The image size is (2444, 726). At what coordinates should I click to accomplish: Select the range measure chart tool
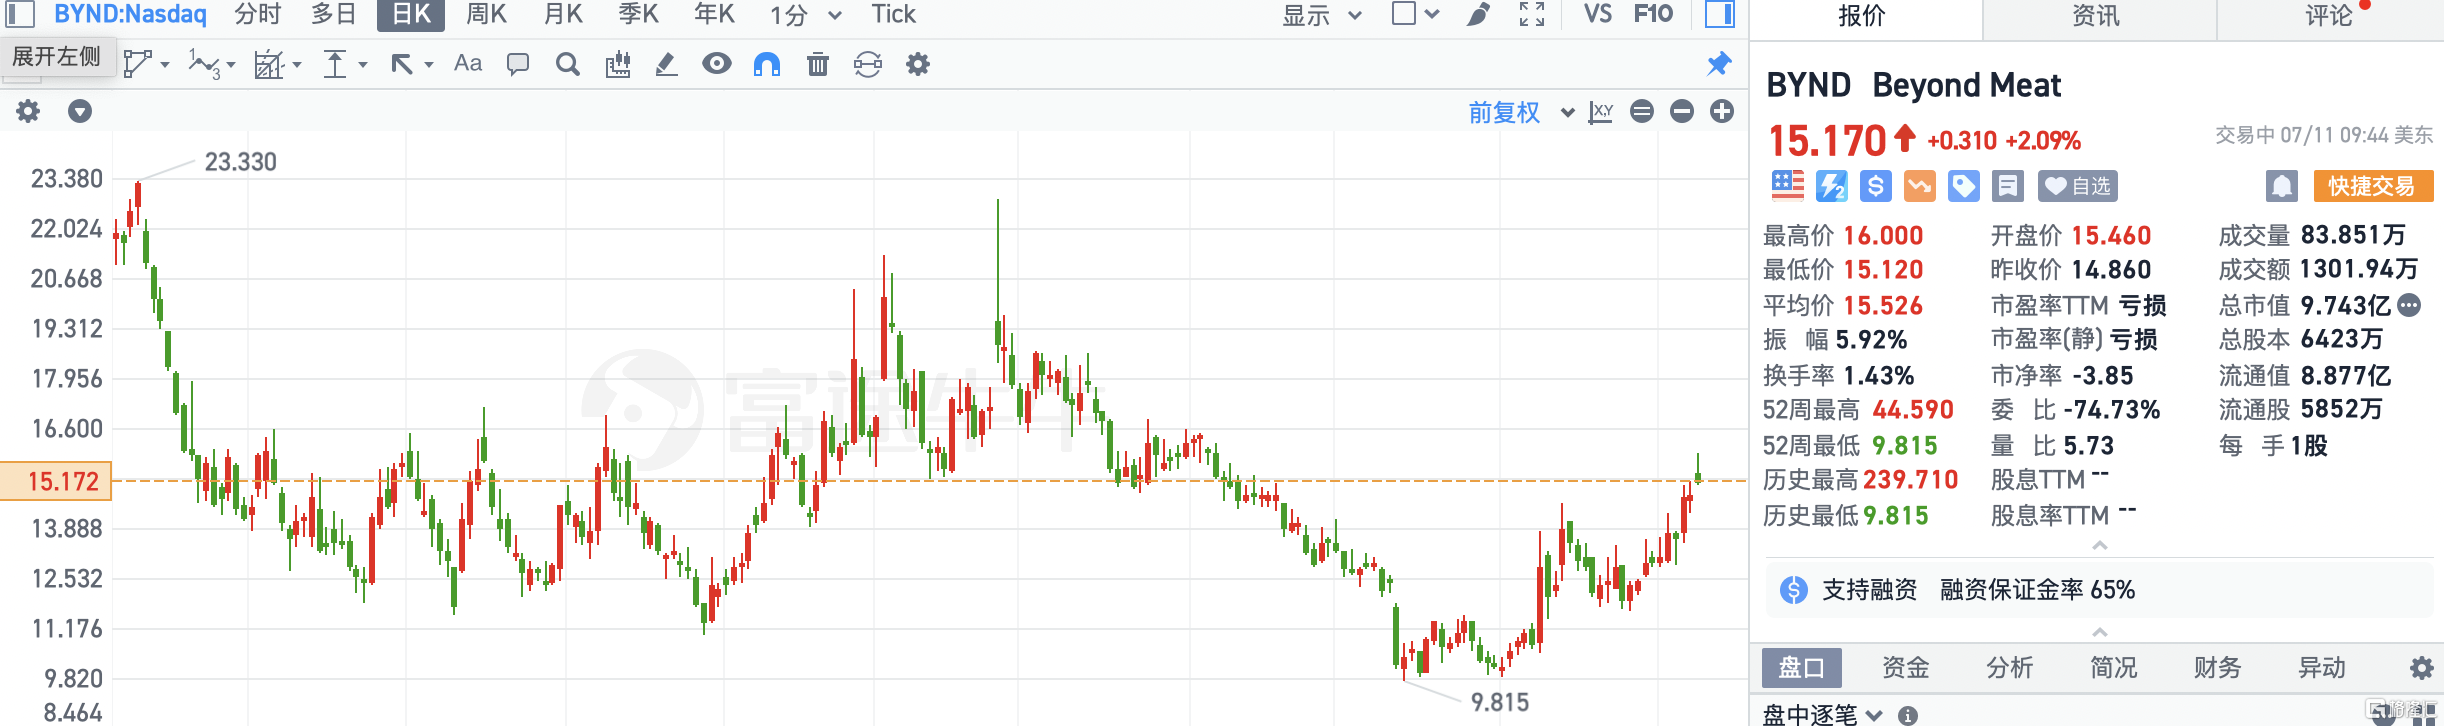click(x=269, y=65)
